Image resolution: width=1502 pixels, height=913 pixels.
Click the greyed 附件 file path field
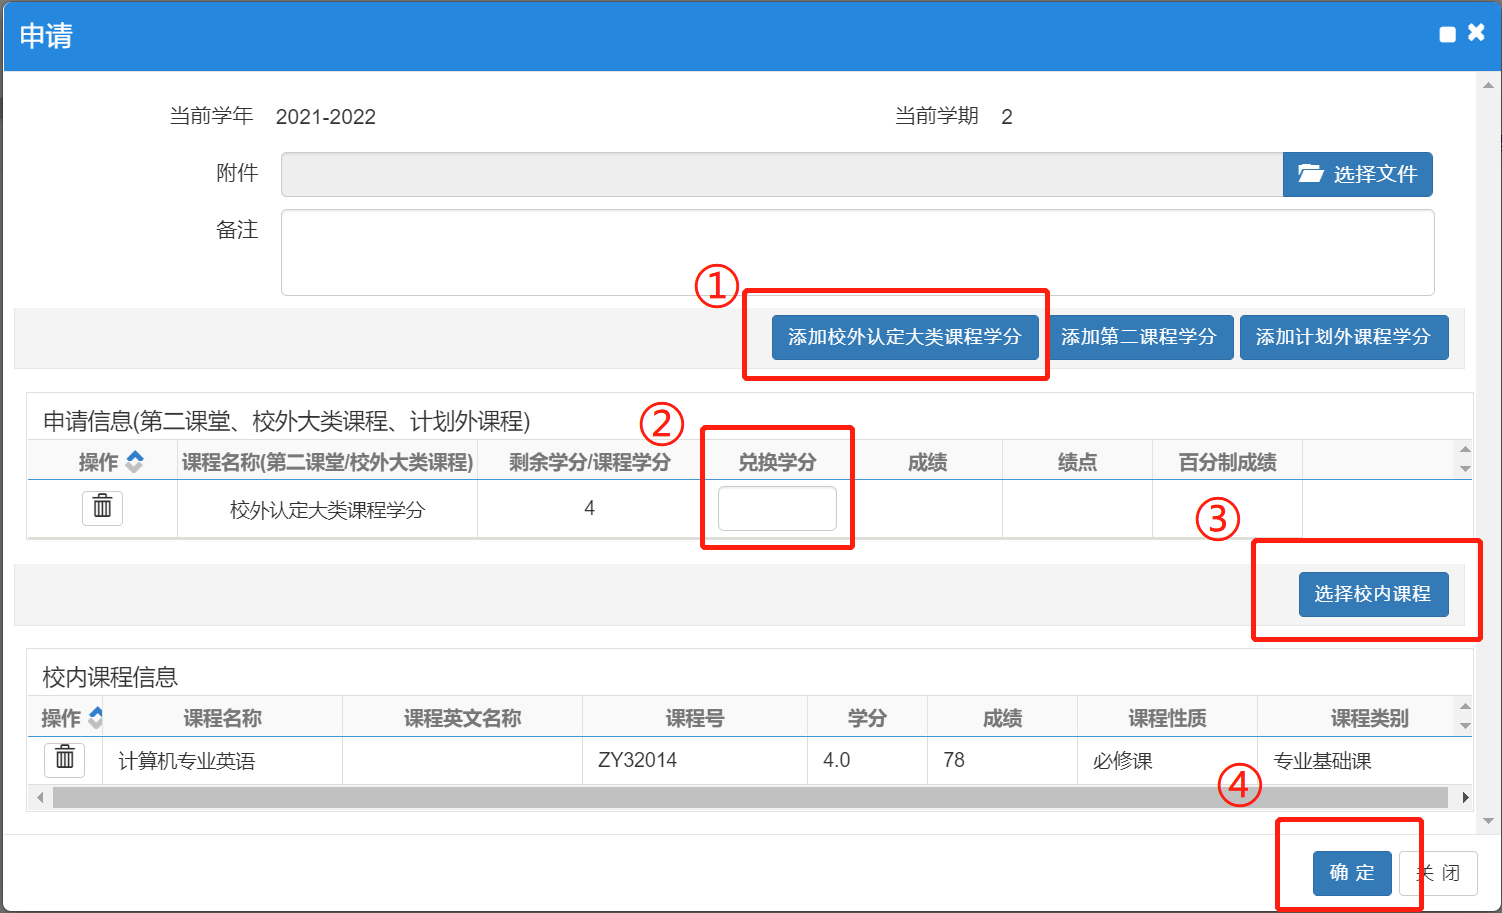(x=782, y=174)
